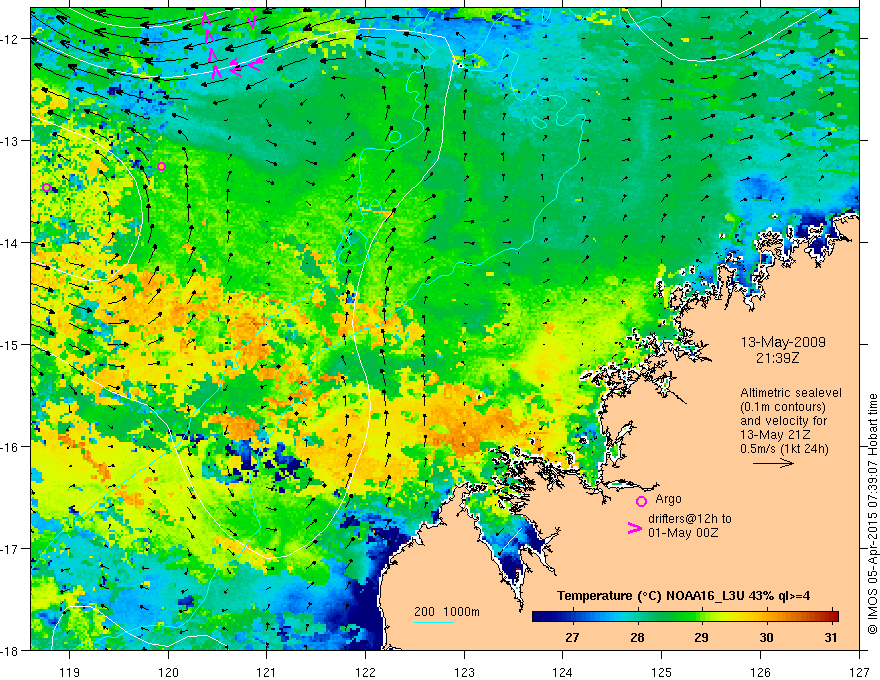Click the 0.5m/s velocity scale arrow

773,463
